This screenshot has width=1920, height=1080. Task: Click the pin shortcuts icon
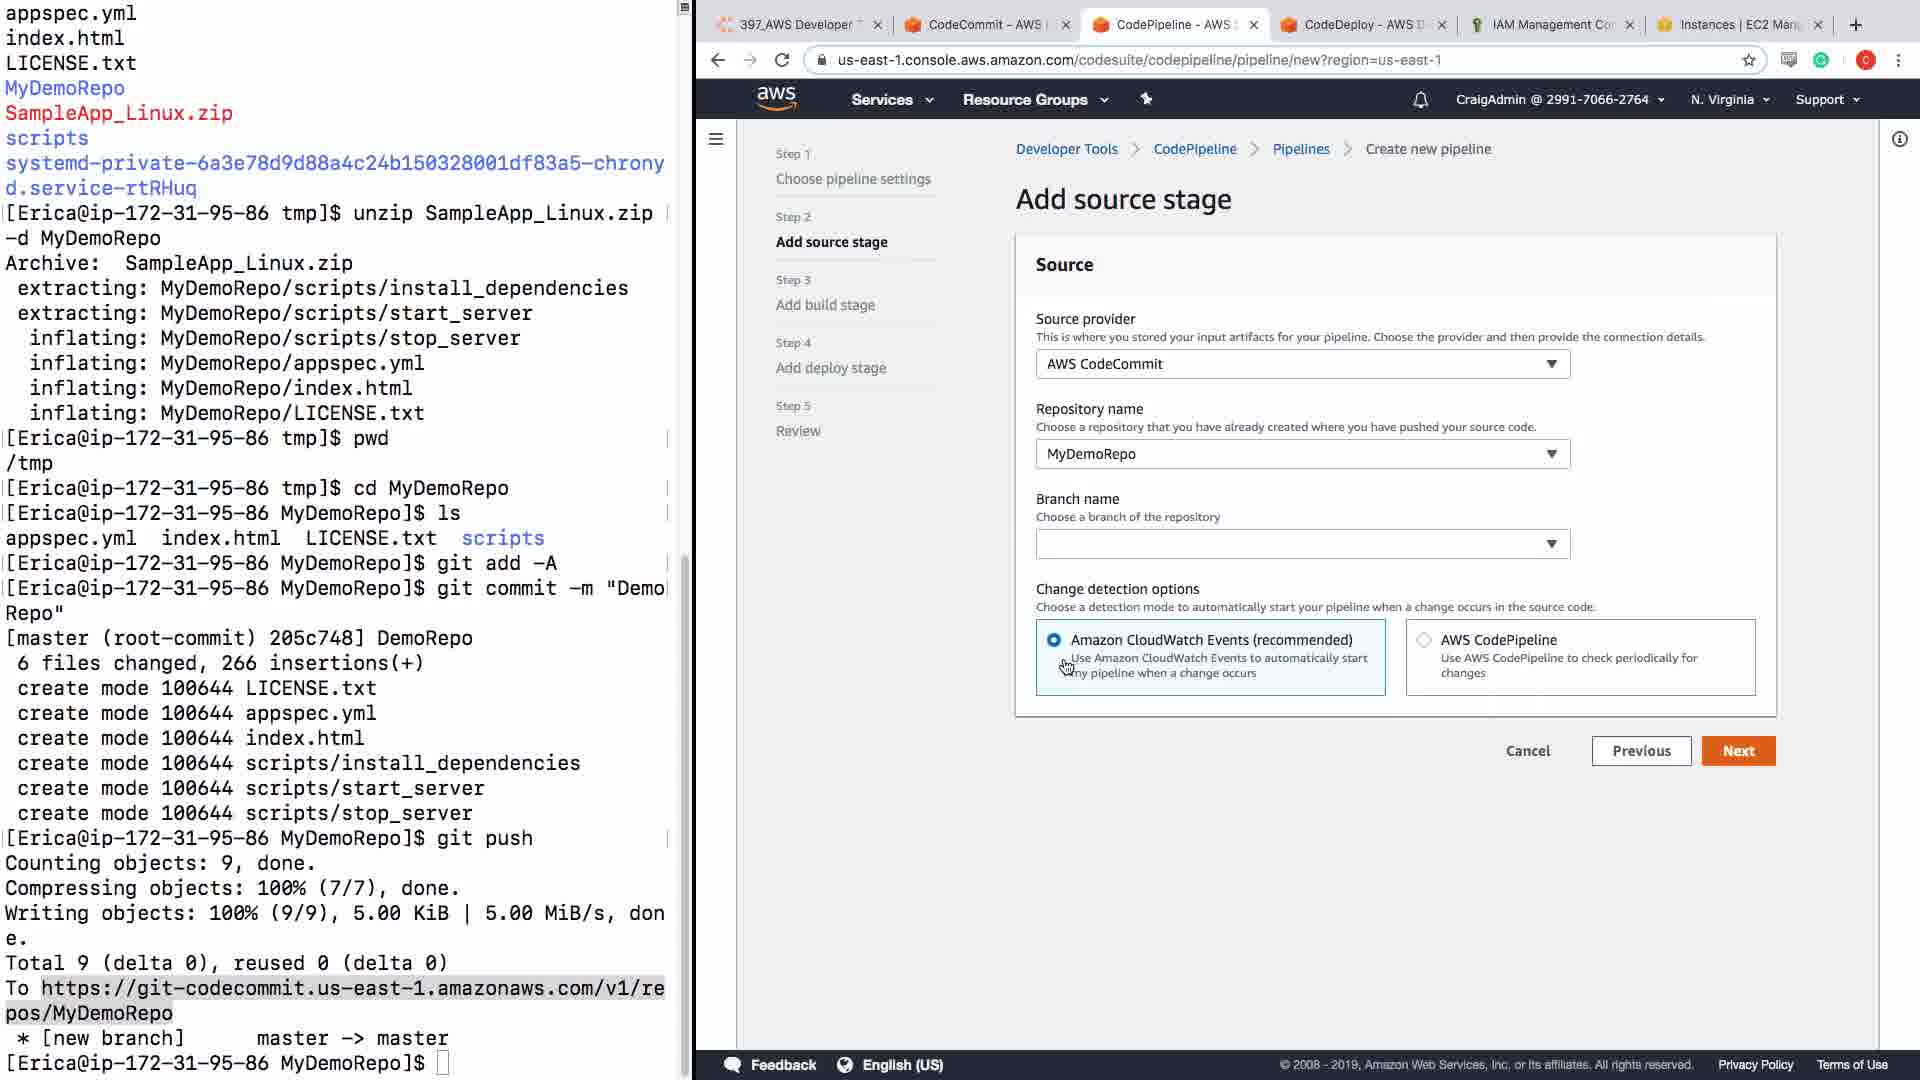(x=1146, y=99)
